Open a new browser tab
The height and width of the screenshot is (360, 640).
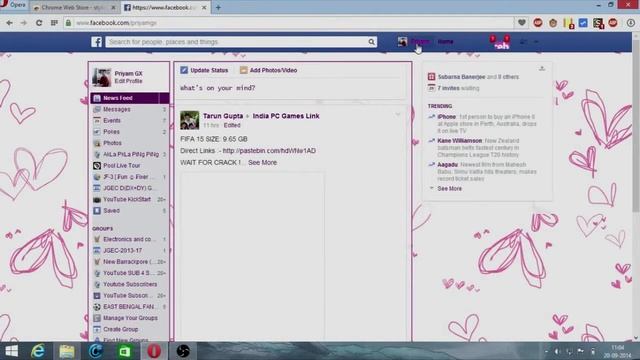tap(218, 7)
